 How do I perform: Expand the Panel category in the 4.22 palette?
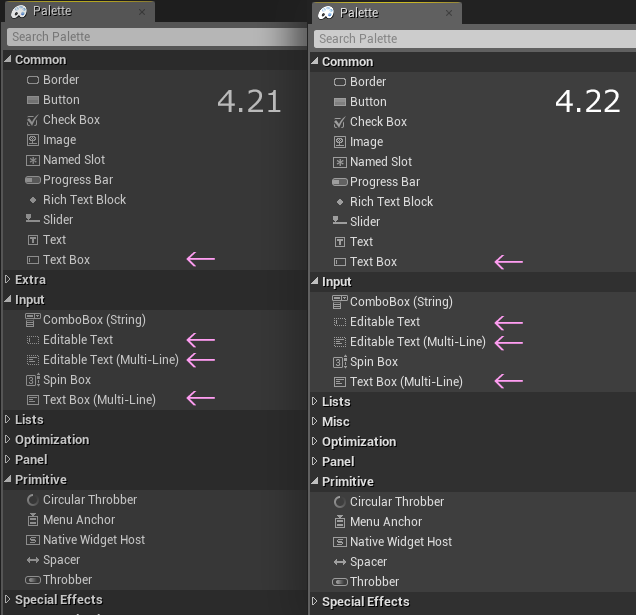point(314,461)
